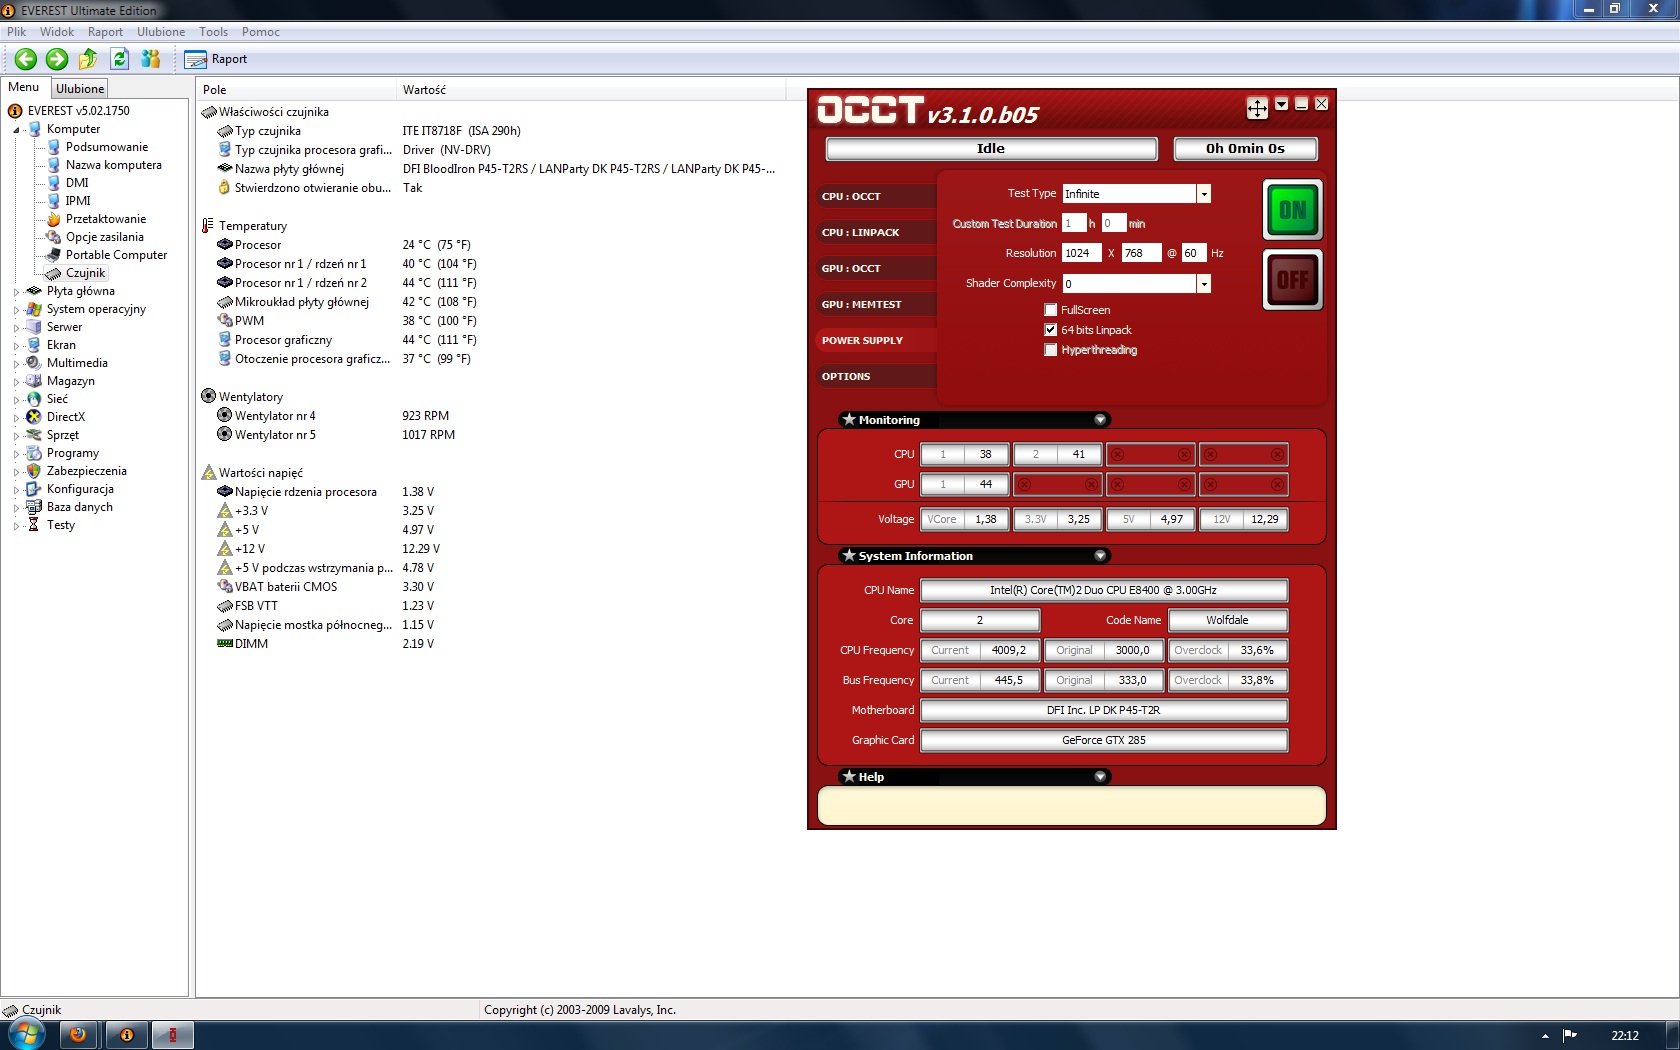Screen dimensions: 1680x1050
Task: Open the Windows Start menu
Action: tap(27, 1034)
